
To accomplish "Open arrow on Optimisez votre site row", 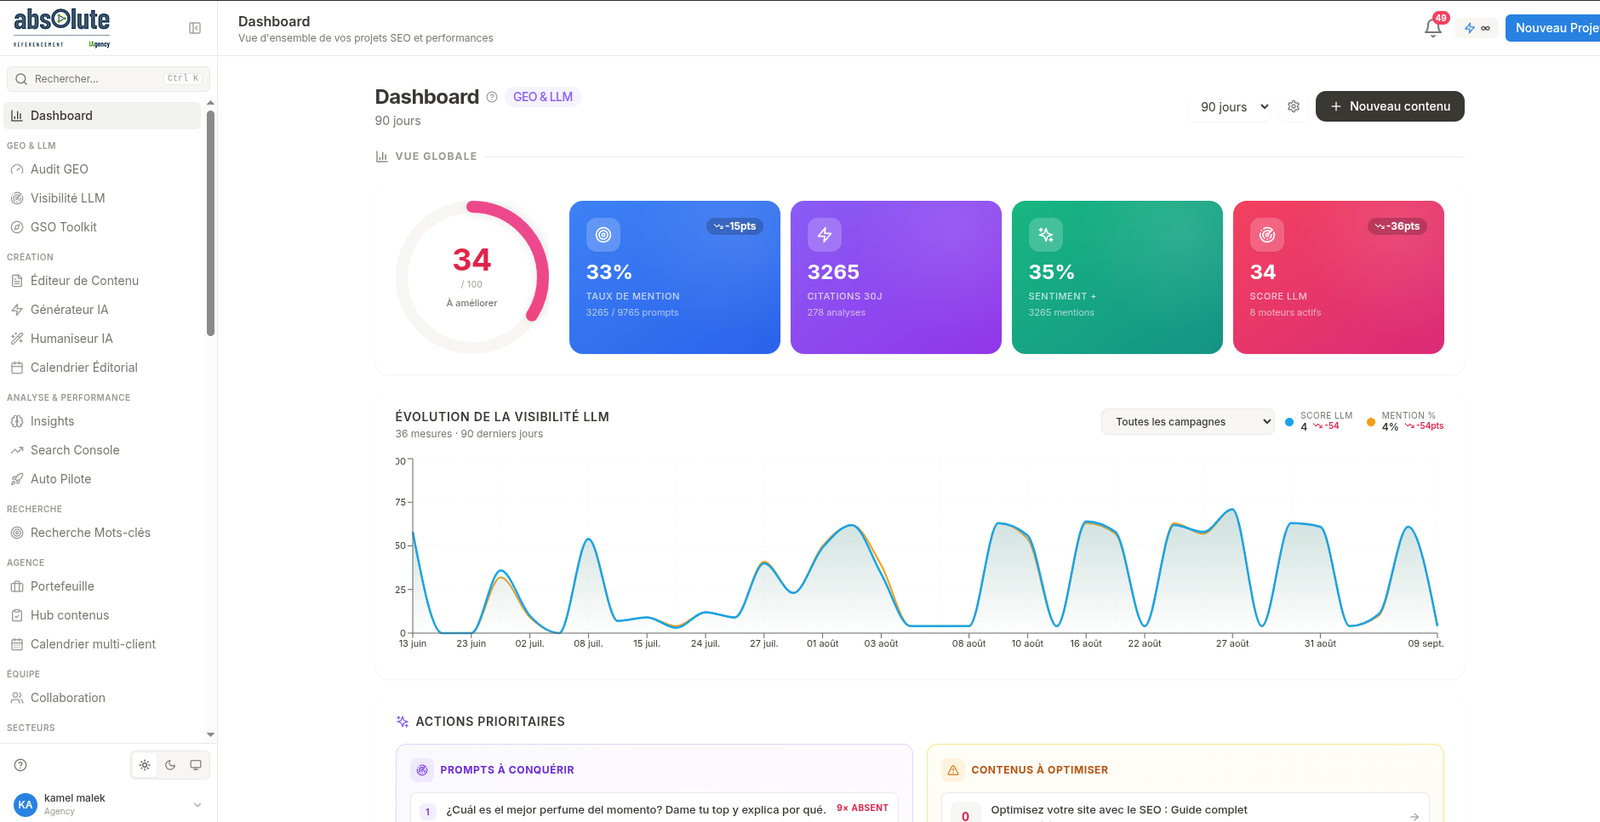I will pos(1414,816).
